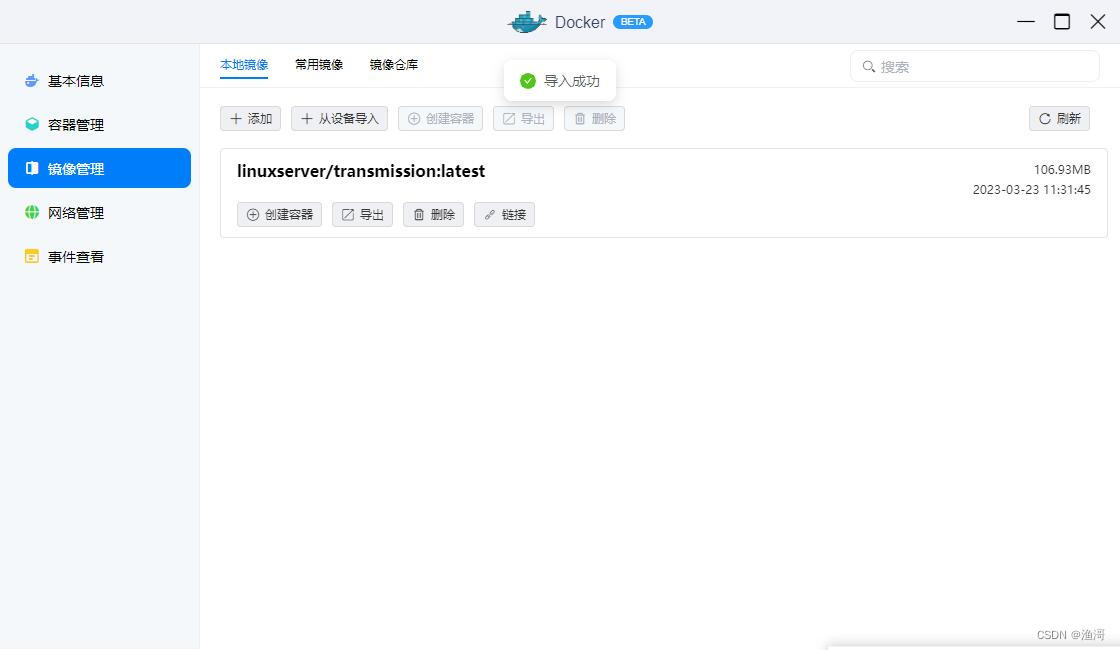Click the plus icon on 创建容器 button

point(252,214)
